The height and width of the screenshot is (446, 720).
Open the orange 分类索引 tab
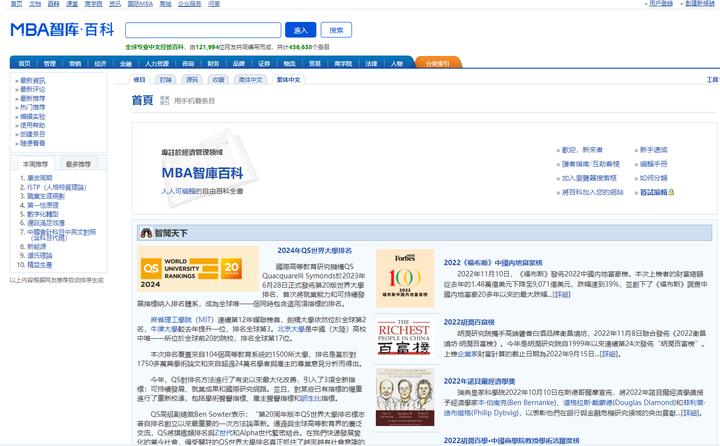(x=438, y=63)
